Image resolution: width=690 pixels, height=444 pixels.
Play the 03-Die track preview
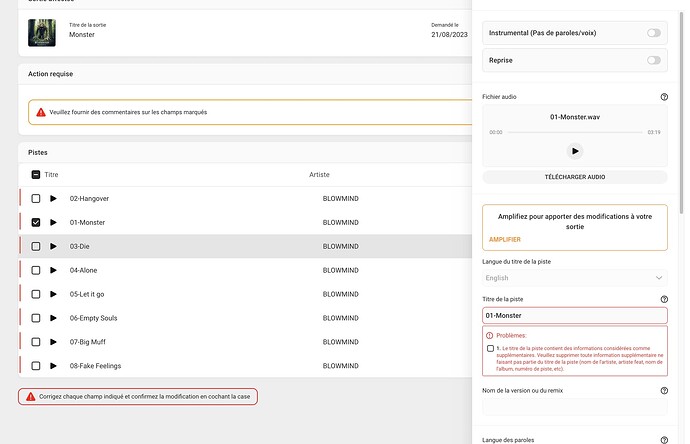pos(53,246)
